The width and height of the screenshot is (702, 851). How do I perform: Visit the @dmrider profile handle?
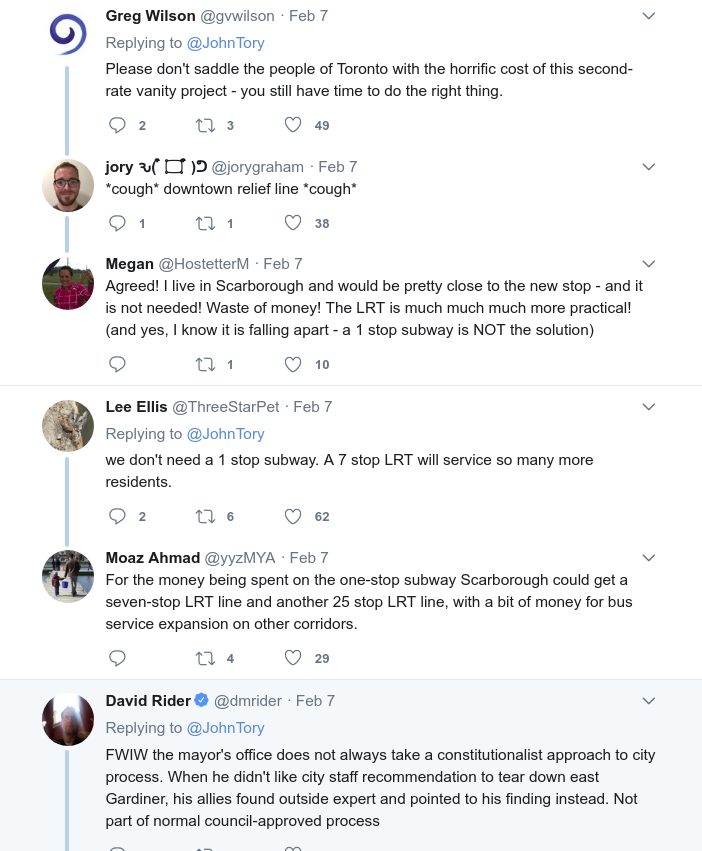(248, 701)
